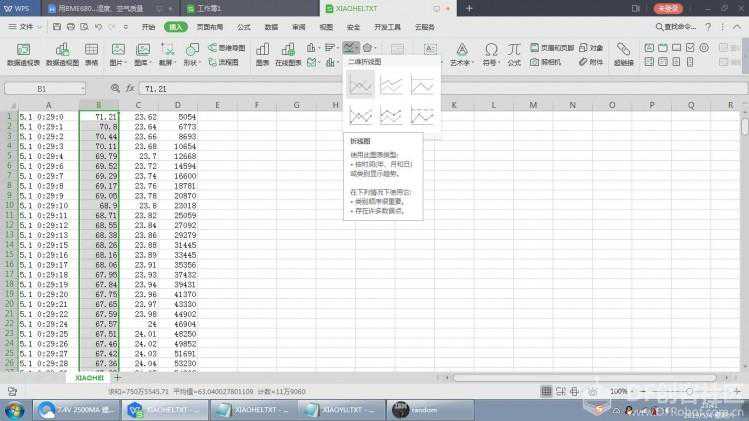Choose the first line chart thumbnail in gallery
This screenshot has width=749, height=421.
(361, 86)
